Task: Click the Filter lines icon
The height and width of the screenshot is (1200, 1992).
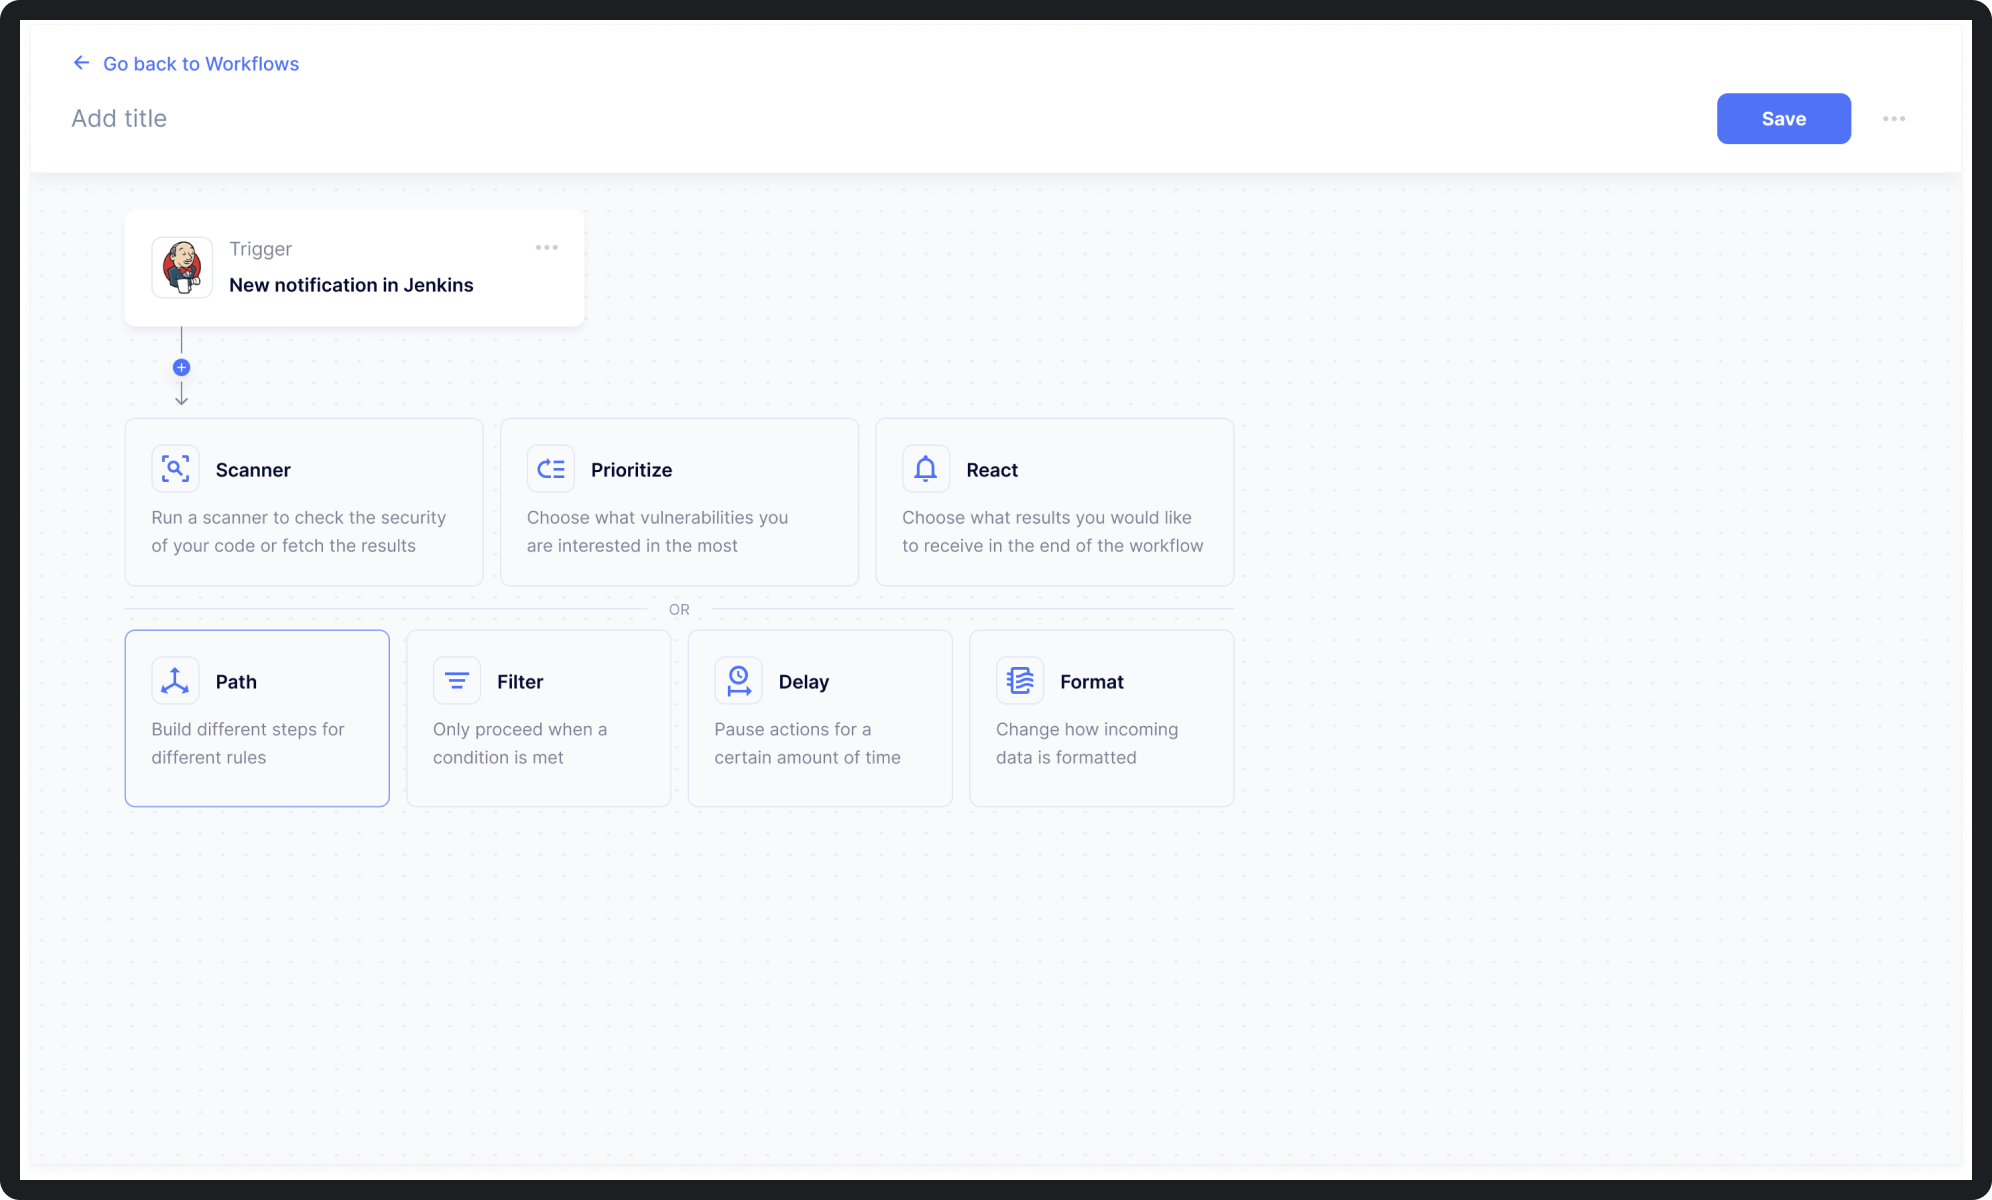Action: tap(456, 681)
